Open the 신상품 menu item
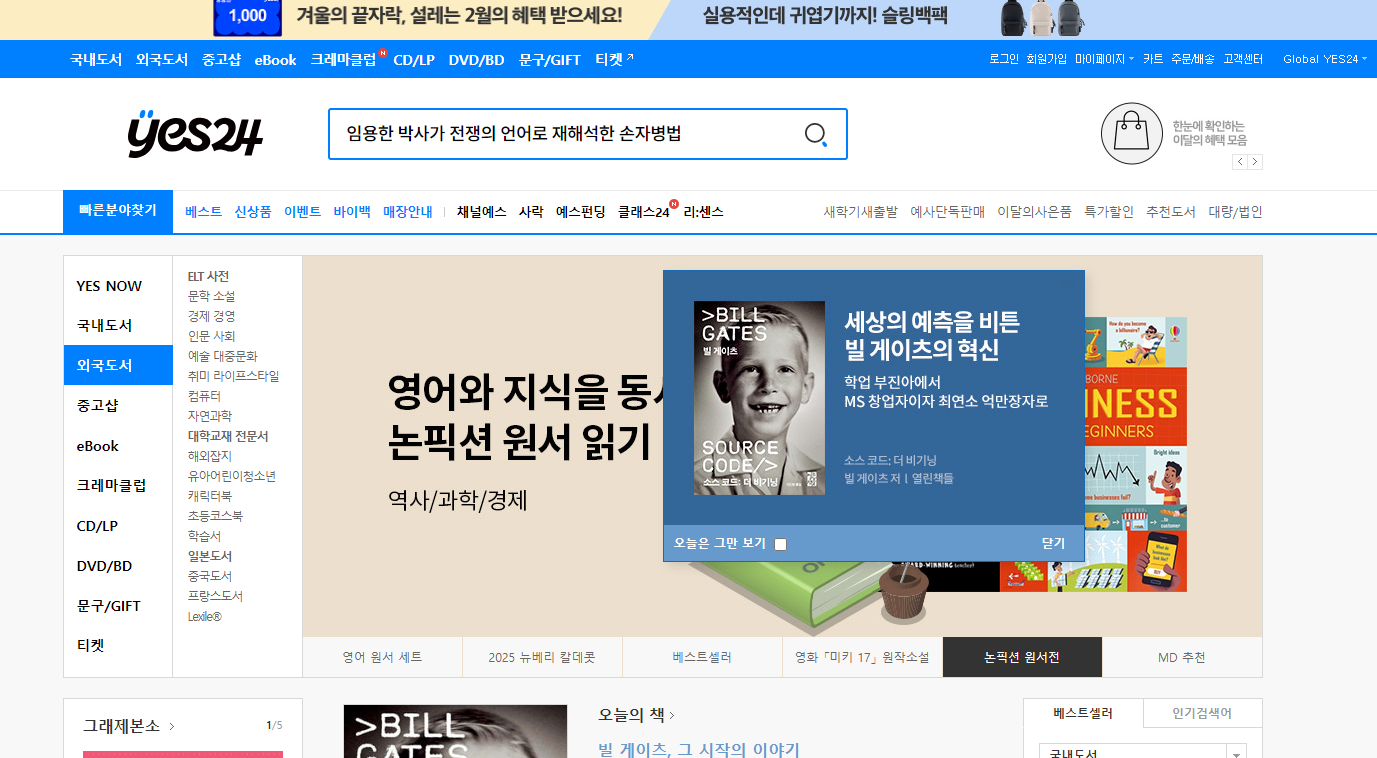 click(253, 212)
